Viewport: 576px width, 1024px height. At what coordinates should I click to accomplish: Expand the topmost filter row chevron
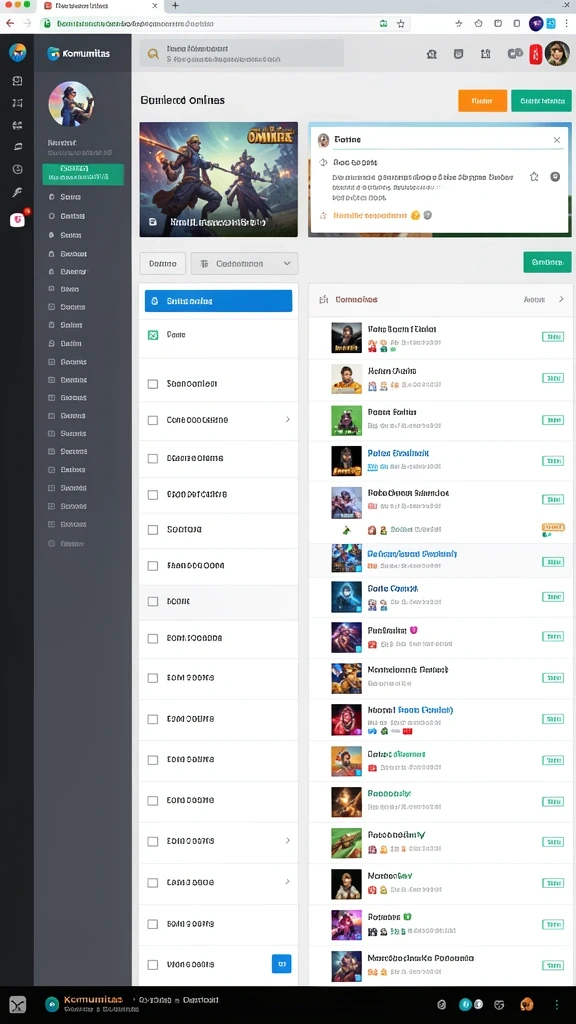click(x=287, y=419)
